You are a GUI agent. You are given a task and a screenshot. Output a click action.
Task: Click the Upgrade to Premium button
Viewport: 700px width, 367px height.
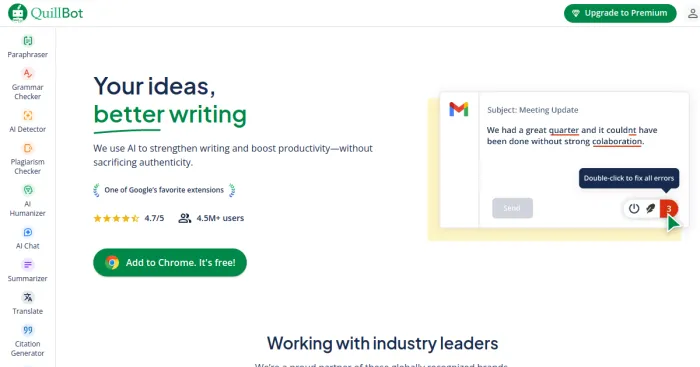[620, 13]
